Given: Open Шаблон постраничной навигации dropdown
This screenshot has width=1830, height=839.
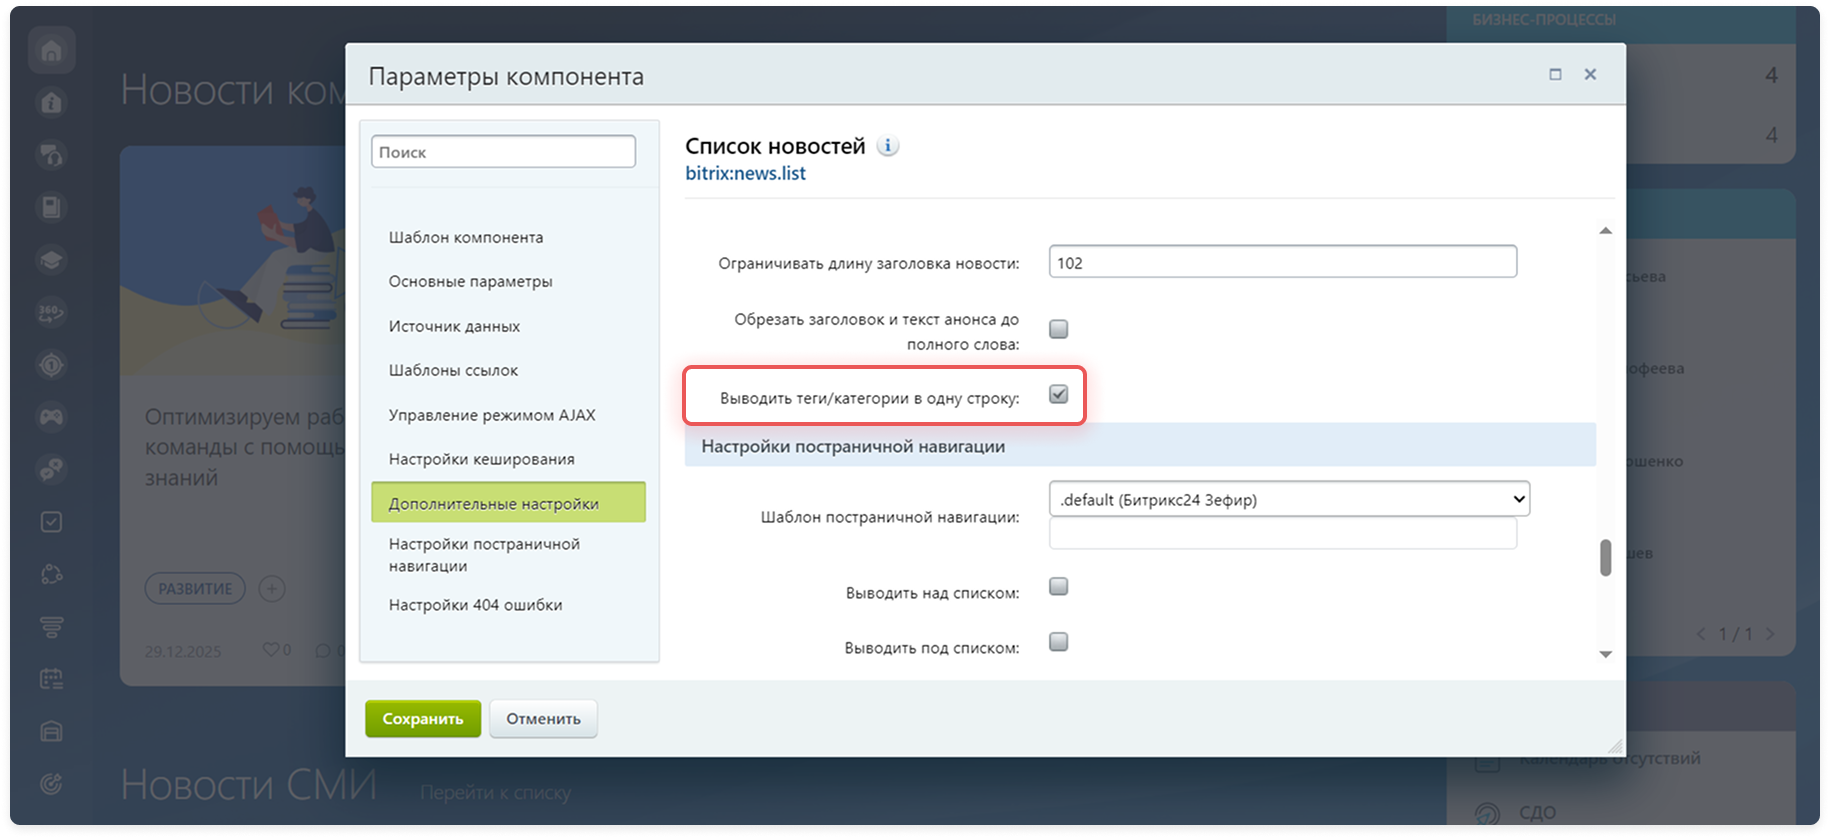Looking at the screenshot, I should coord(1288,499).
